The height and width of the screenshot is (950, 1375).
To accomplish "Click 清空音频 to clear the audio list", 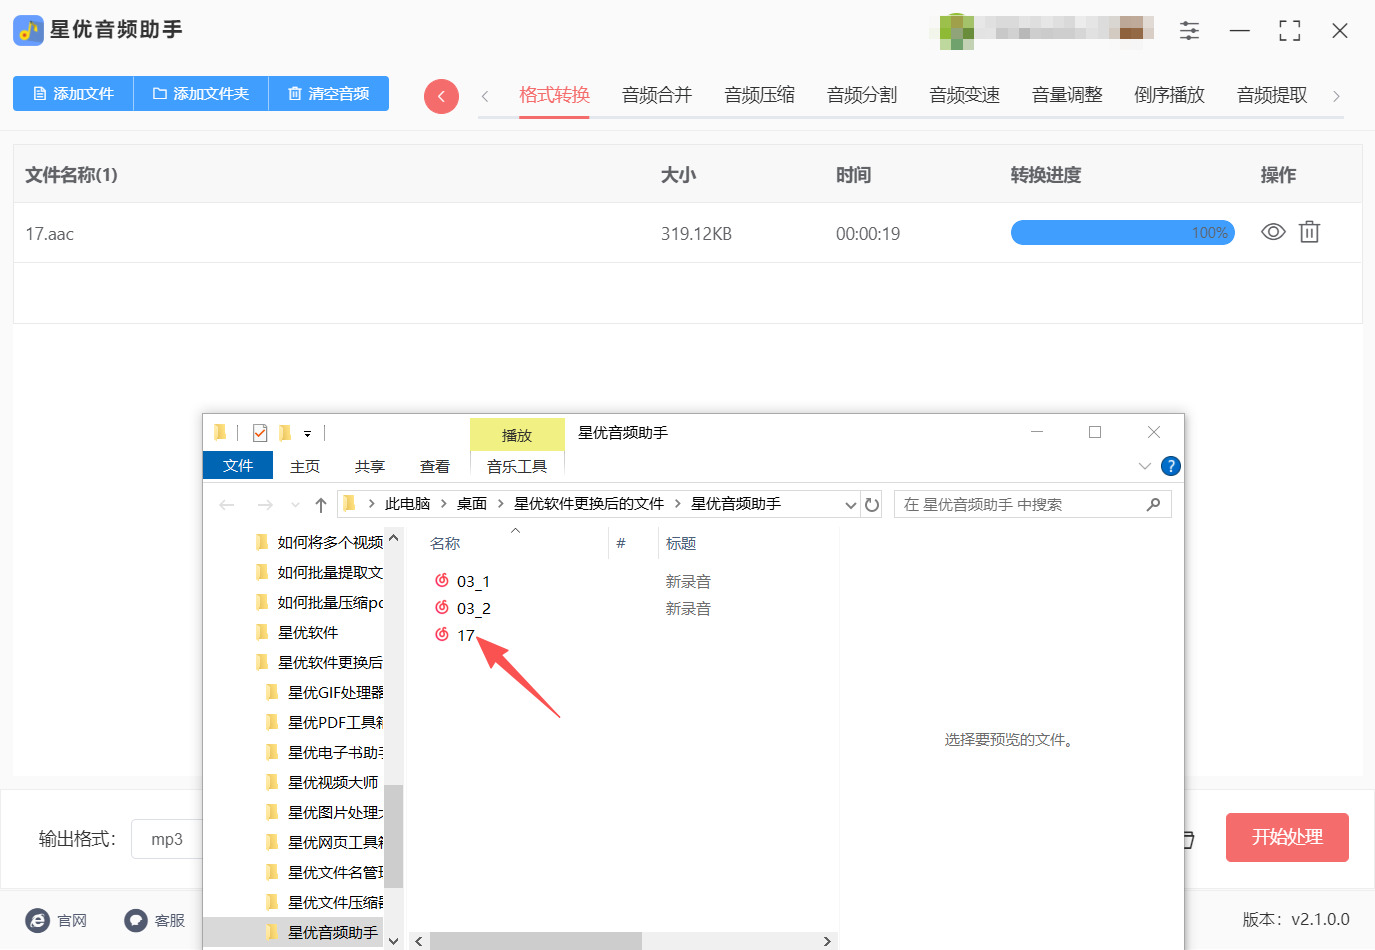I will click(x=328, y=92).
